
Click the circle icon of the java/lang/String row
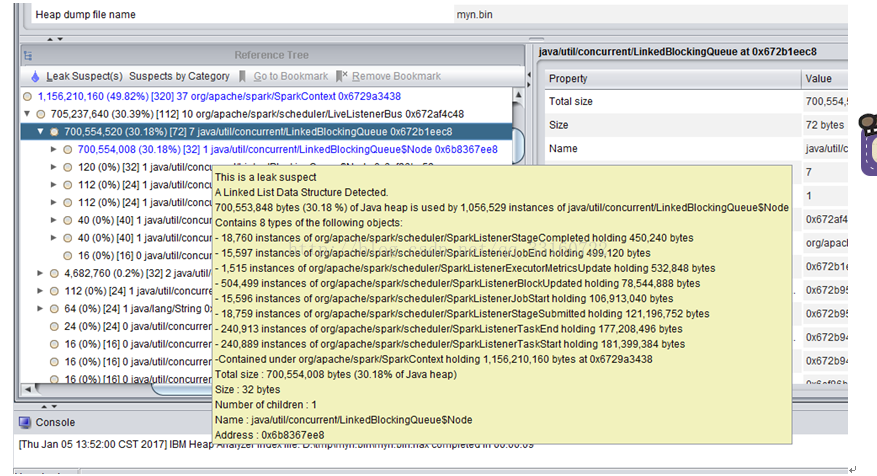pyautogui.click(x=54, y=309)
